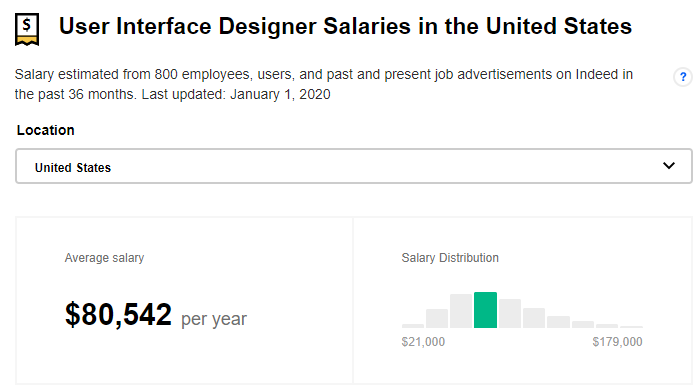
Task: Click the gray bar left of green bar
Action: [x=461, y=311]
